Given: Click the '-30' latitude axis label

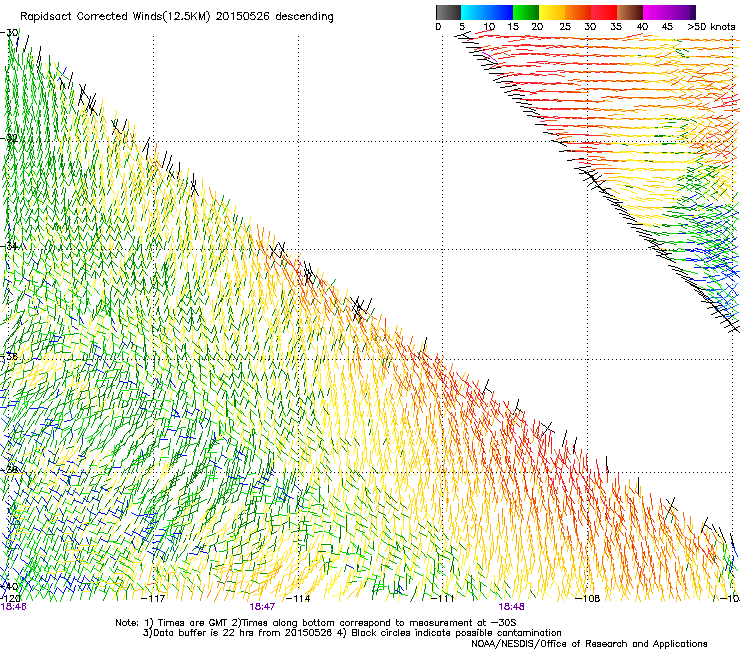Looking at the screenshot, I should tap(9, 33).
